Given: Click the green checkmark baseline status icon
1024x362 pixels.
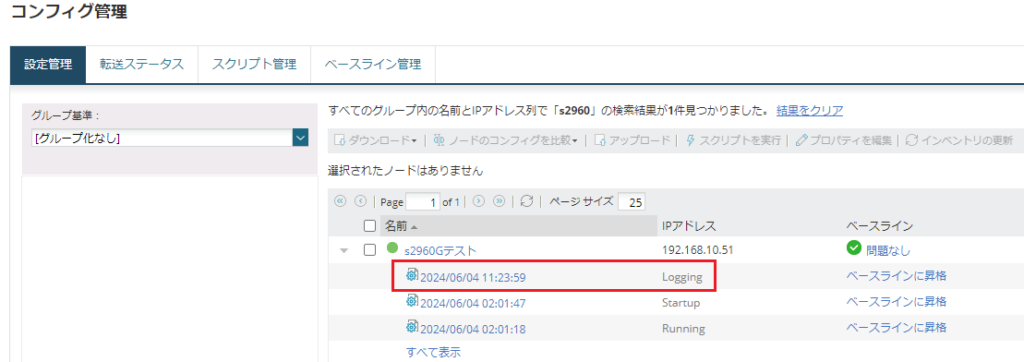Looking at the screenshot, I should click(854, 249).
